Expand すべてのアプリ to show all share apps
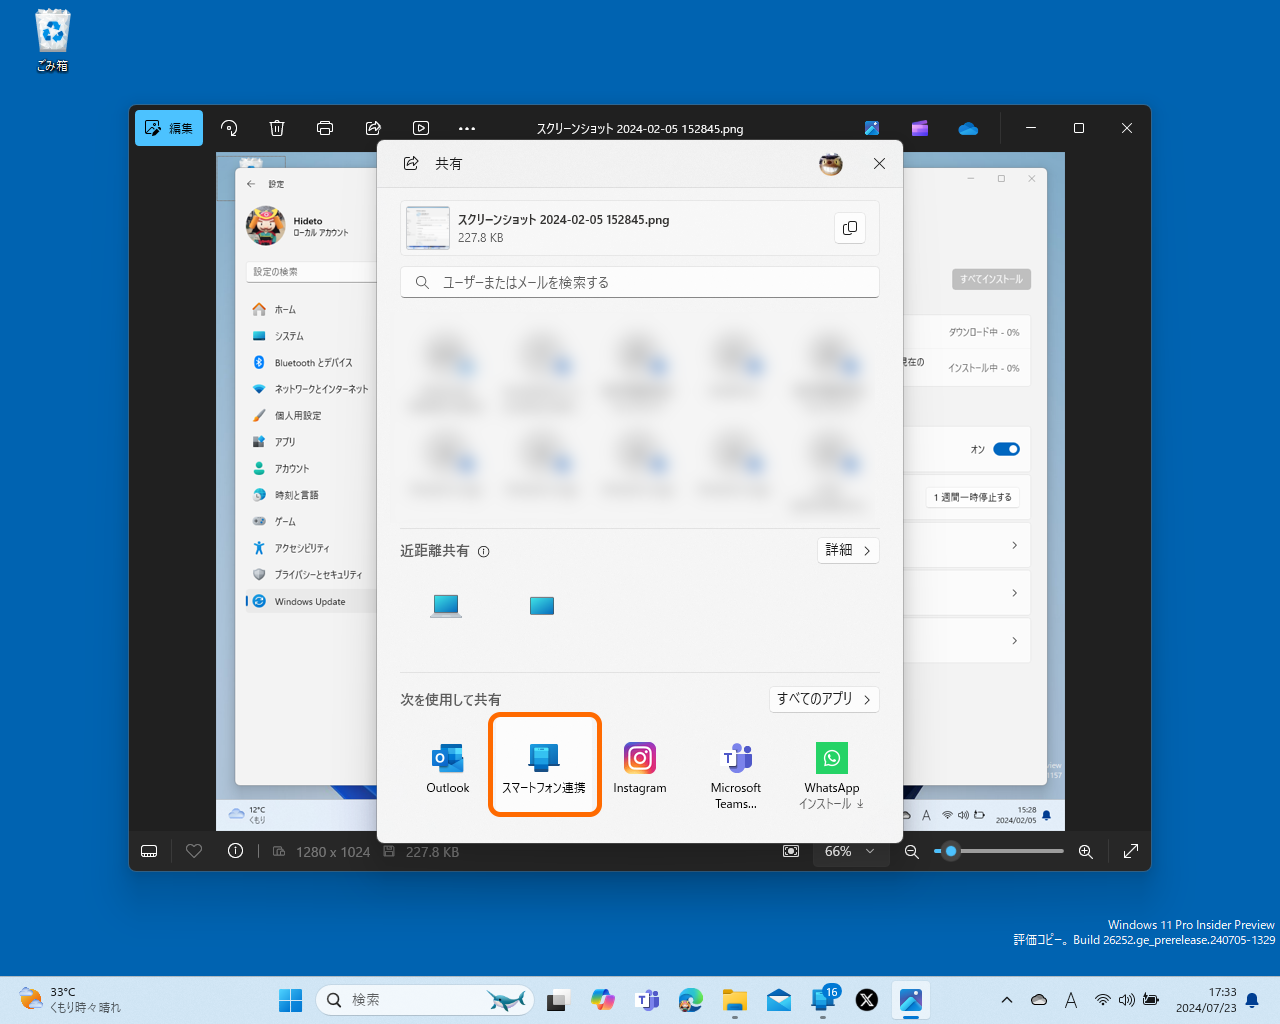Viewport: 1280px width, 1024px height. (824, 699)
